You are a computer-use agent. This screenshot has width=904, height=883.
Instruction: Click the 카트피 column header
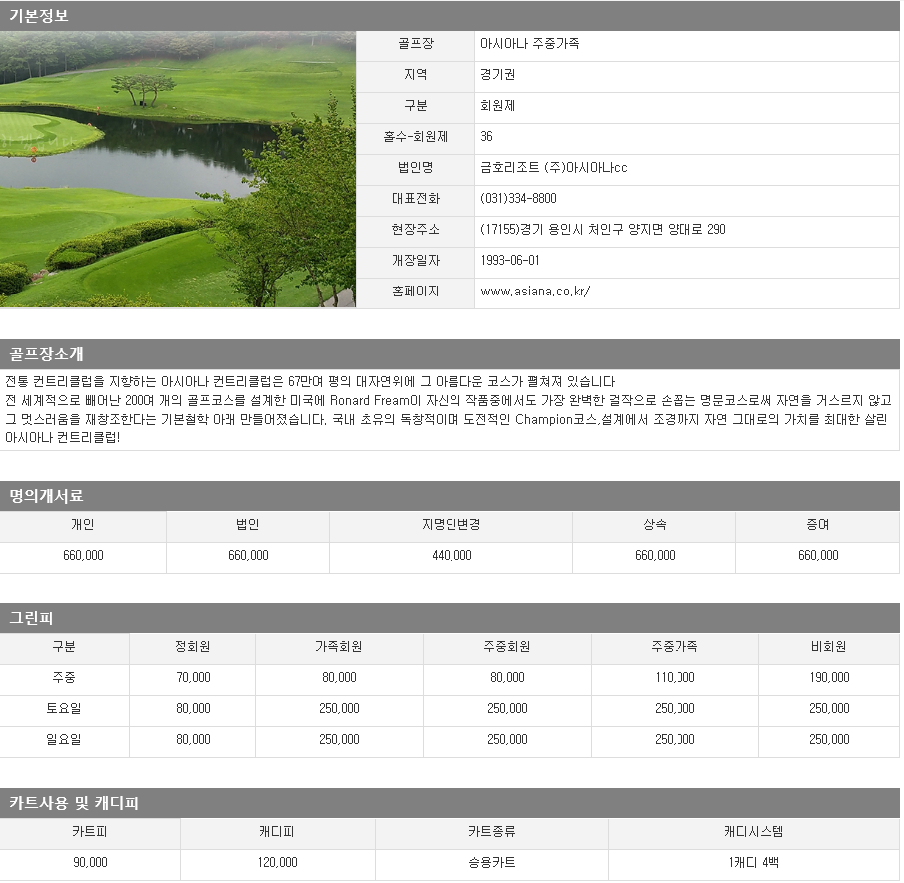coord(90,832)
